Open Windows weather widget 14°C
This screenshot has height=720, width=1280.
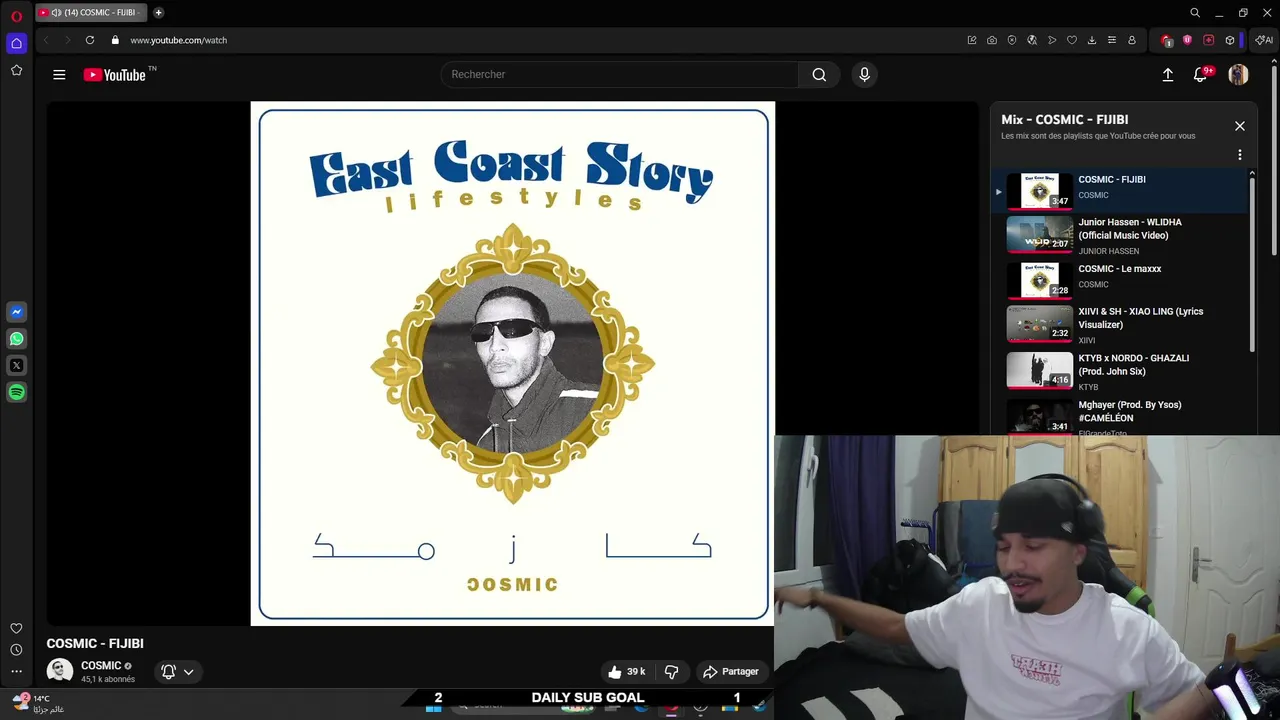(40, 703)
